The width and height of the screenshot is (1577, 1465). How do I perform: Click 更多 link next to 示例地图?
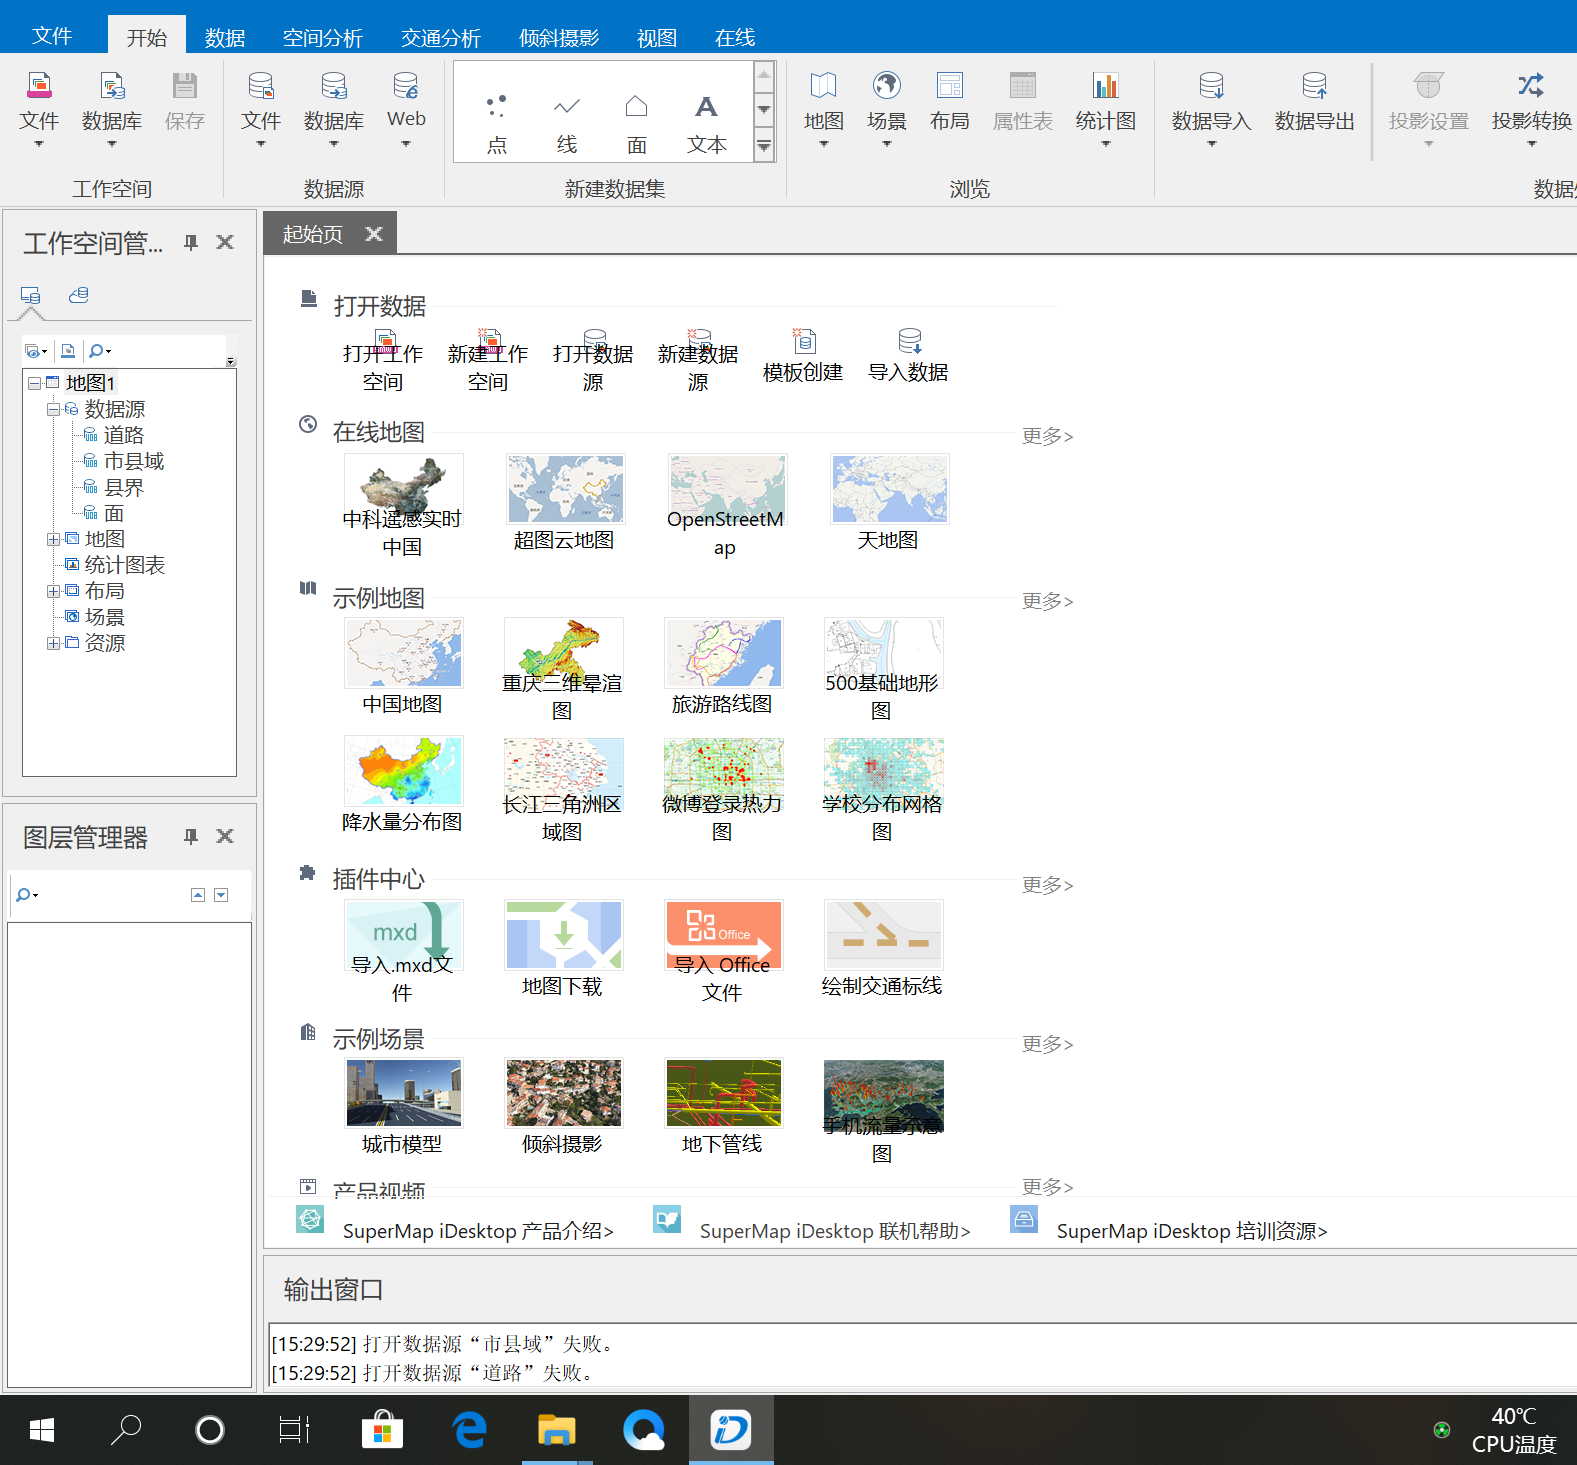pyautogui.click(x=1047, y=601)
